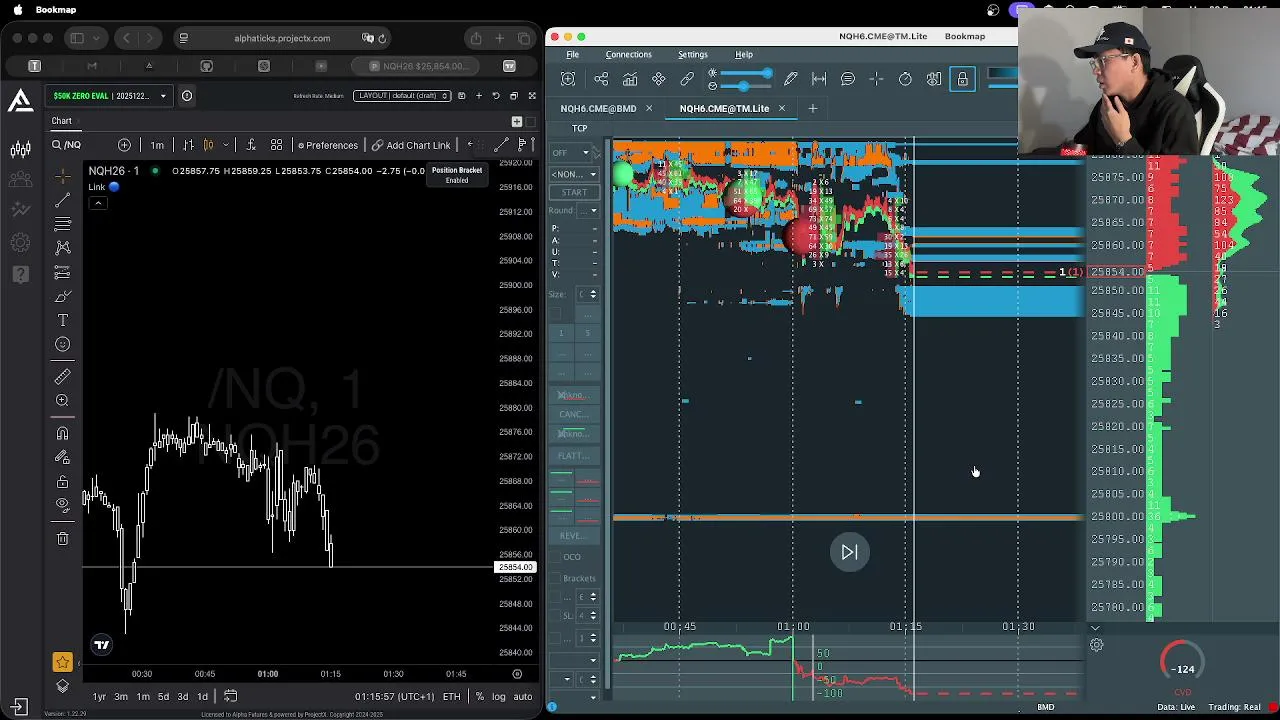The width and height of the screenshot is (1280, 720).
Task: Select Bookmap pencil drawing tool
Action: pyautogui.click(x=790, y=79)
